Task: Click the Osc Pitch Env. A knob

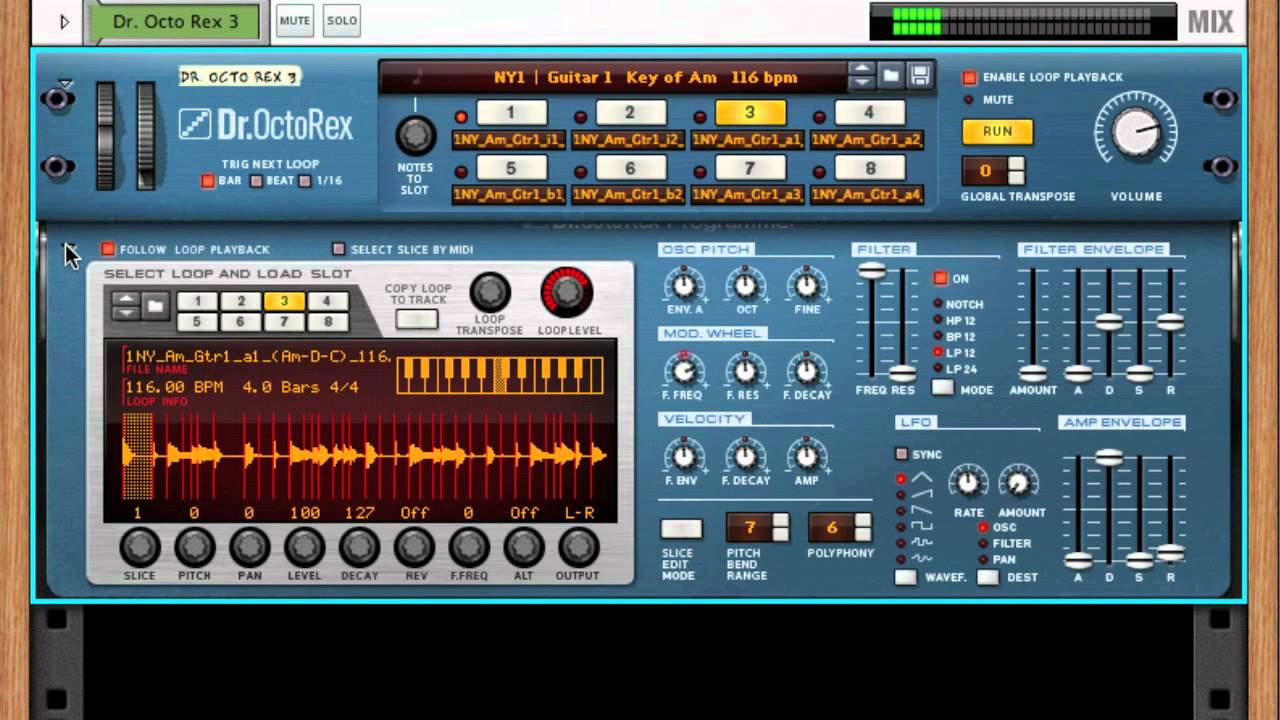Action: point(683,286)
